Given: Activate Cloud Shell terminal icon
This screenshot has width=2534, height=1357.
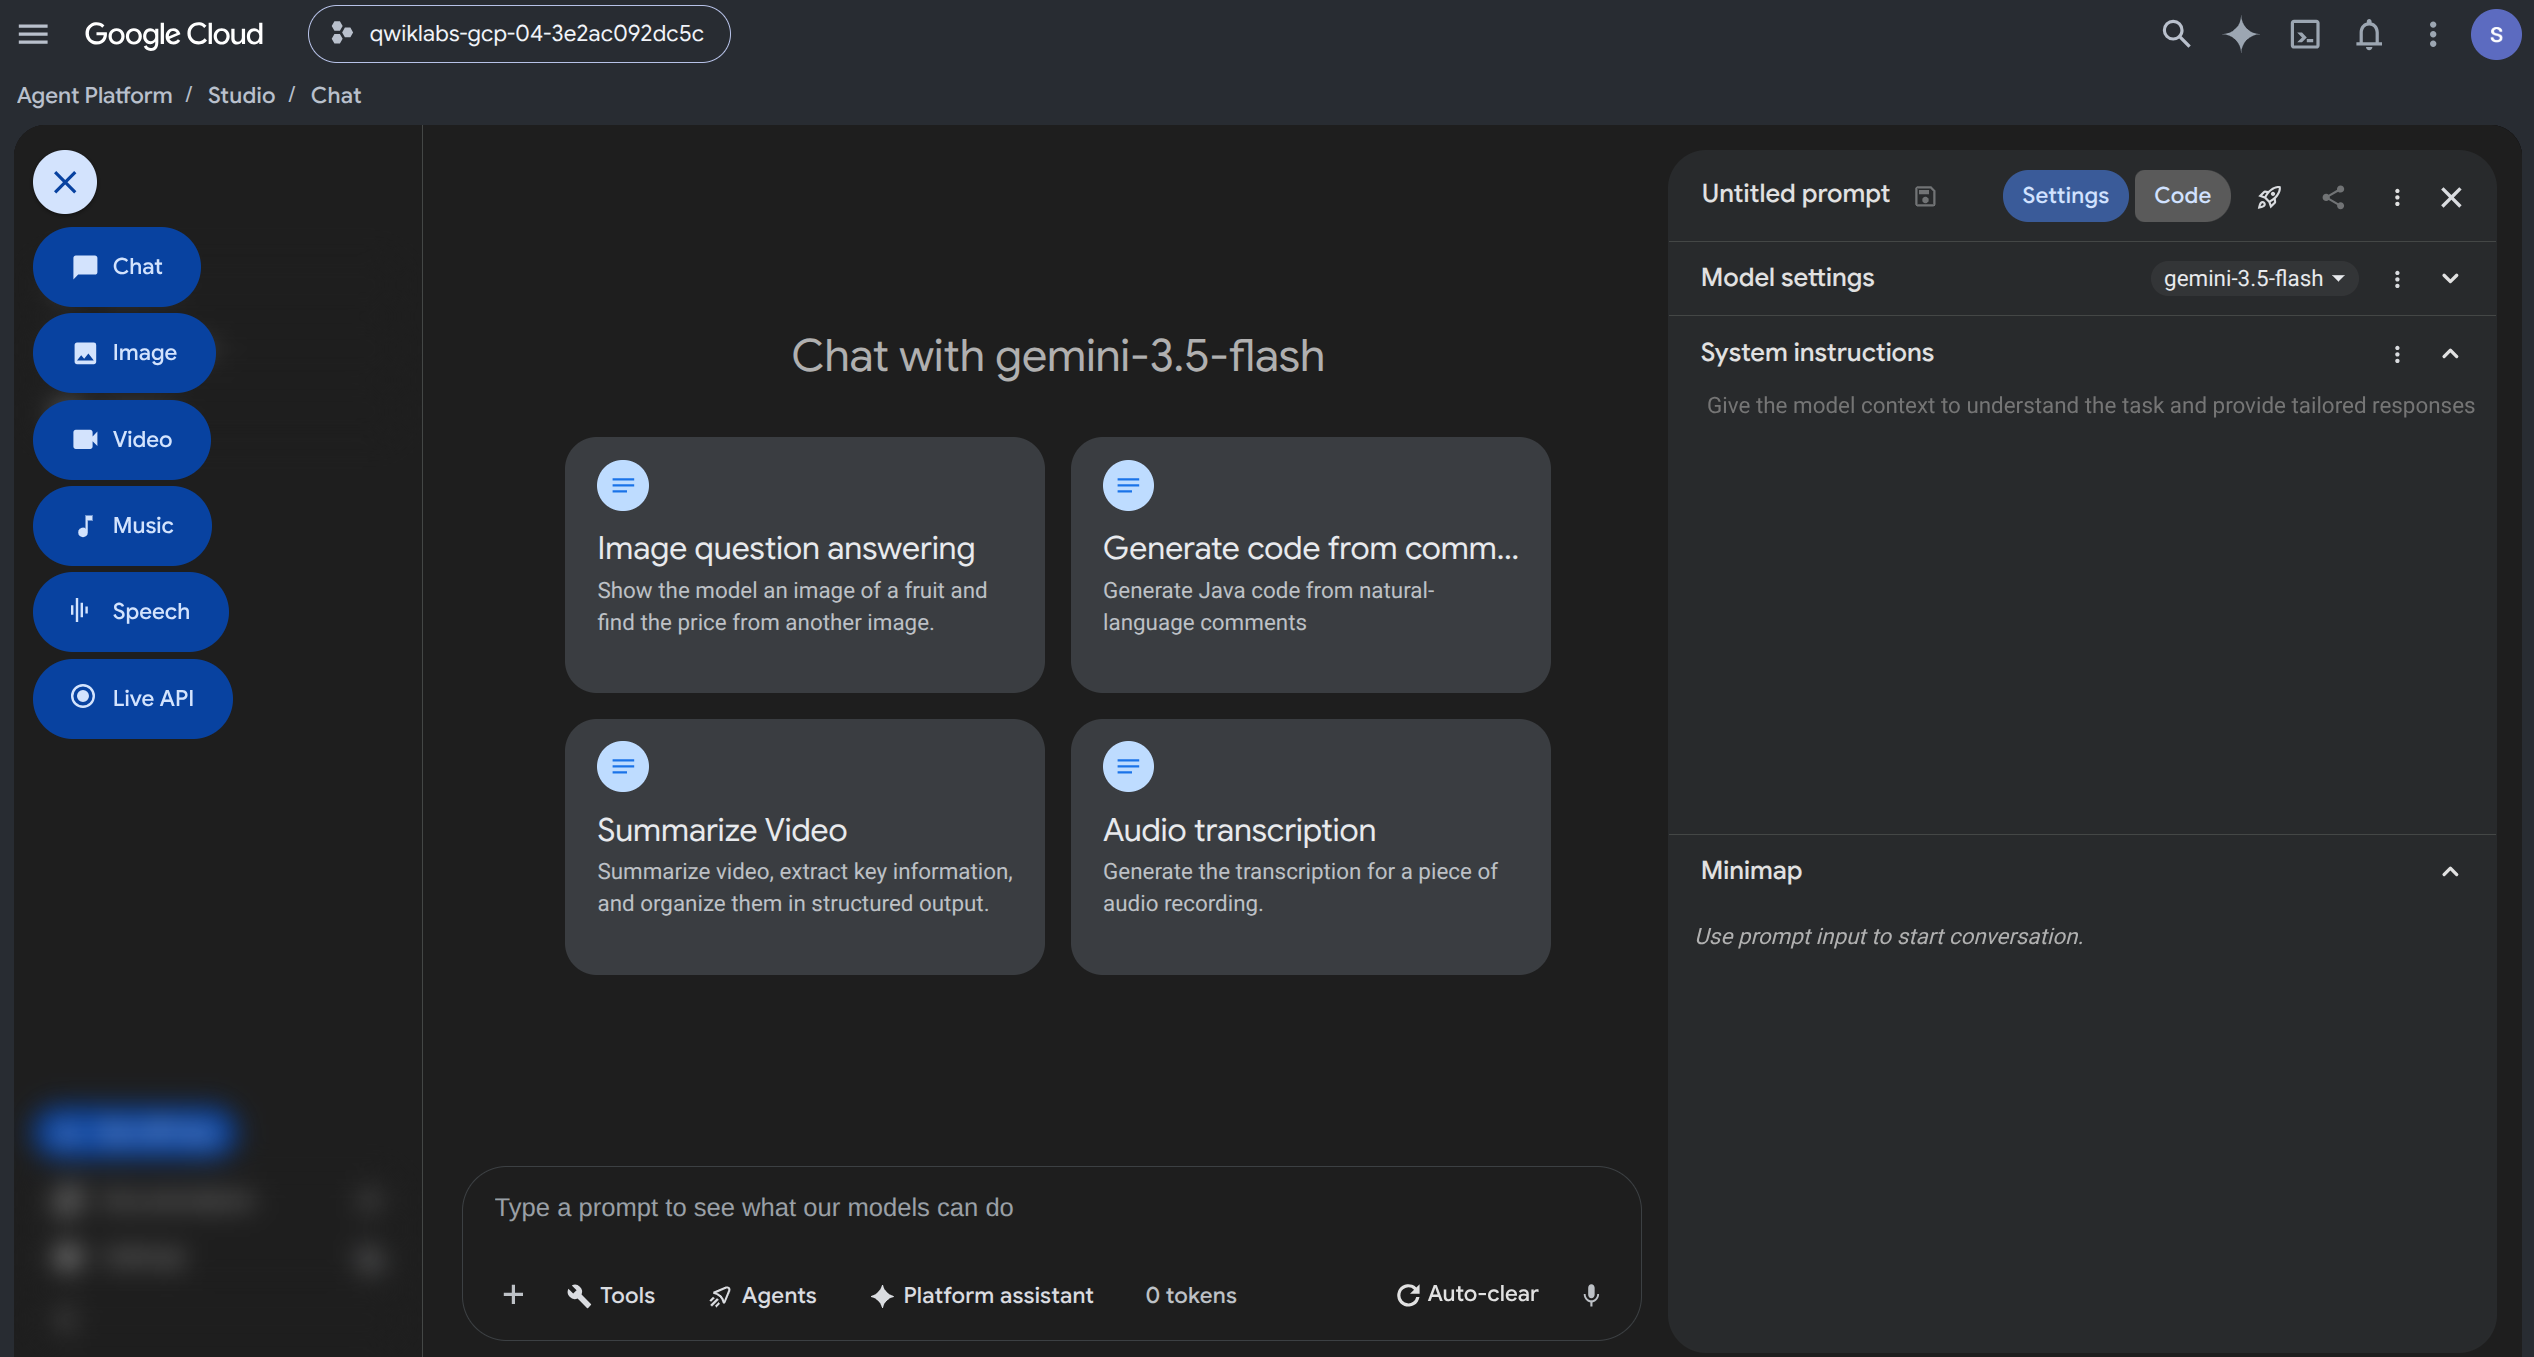Looking at the screenshot, I should pyautogui.click(x=2304, y=34).
